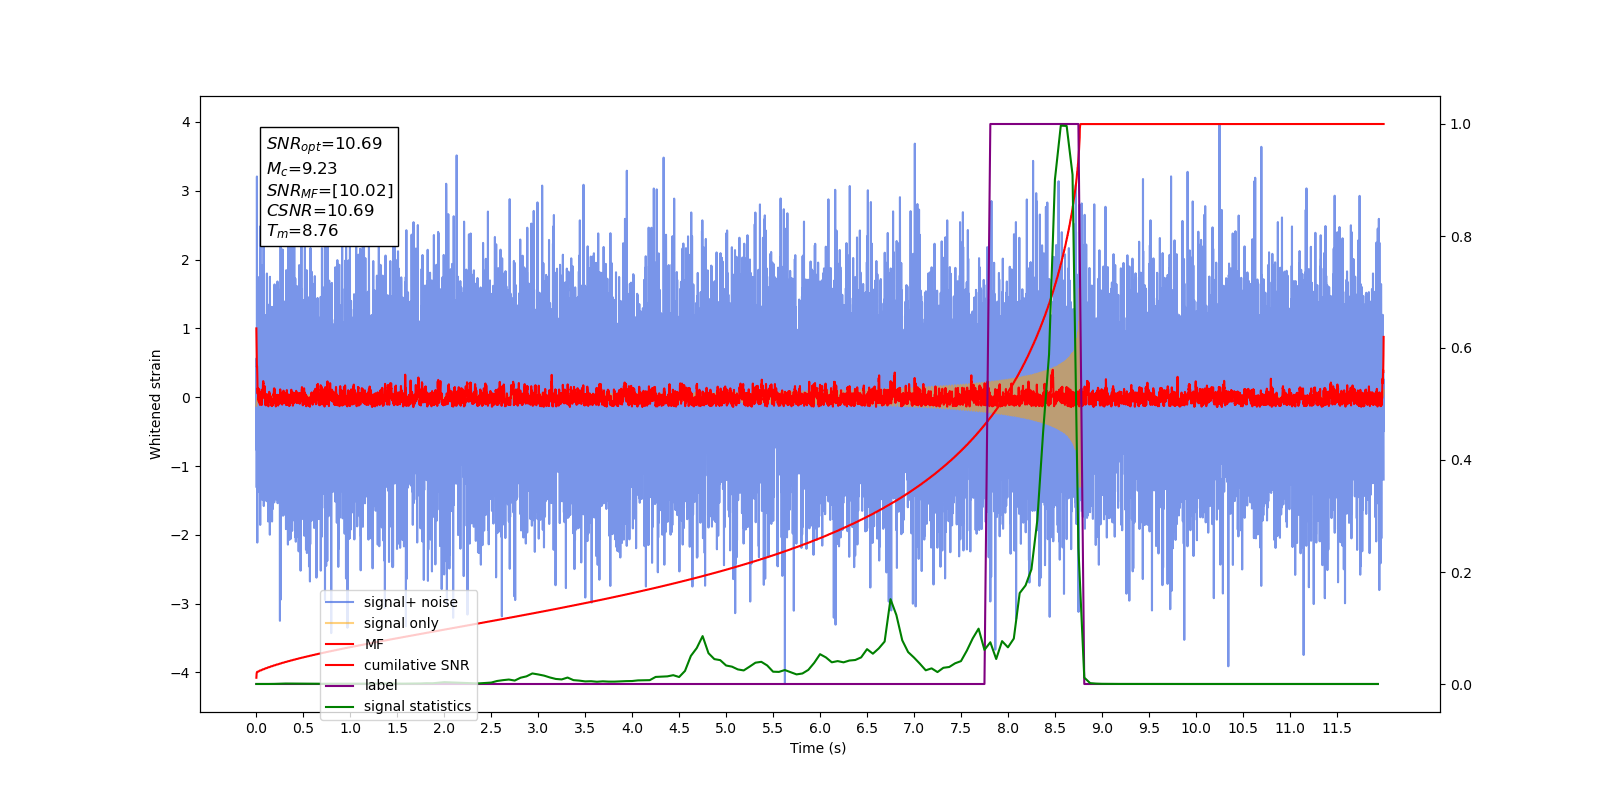The height and width of the screenshot is (800, 1600).
Task: Click the 5.5 tick on time axis
Action: tap(773, 728)
